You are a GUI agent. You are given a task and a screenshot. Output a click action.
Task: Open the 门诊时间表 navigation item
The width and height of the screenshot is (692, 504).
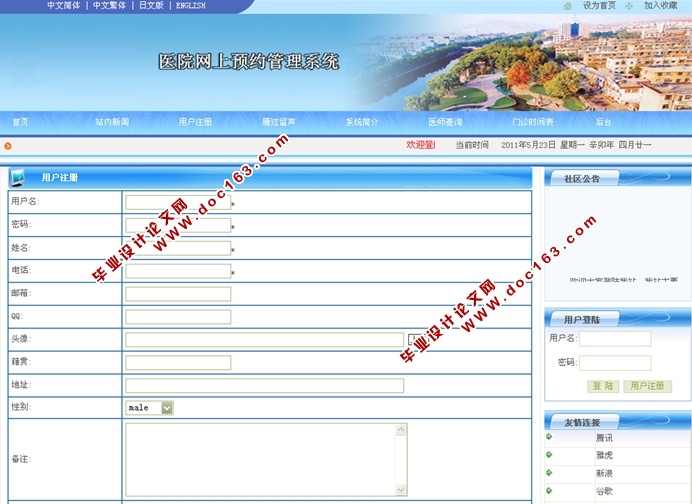point(533,122)
